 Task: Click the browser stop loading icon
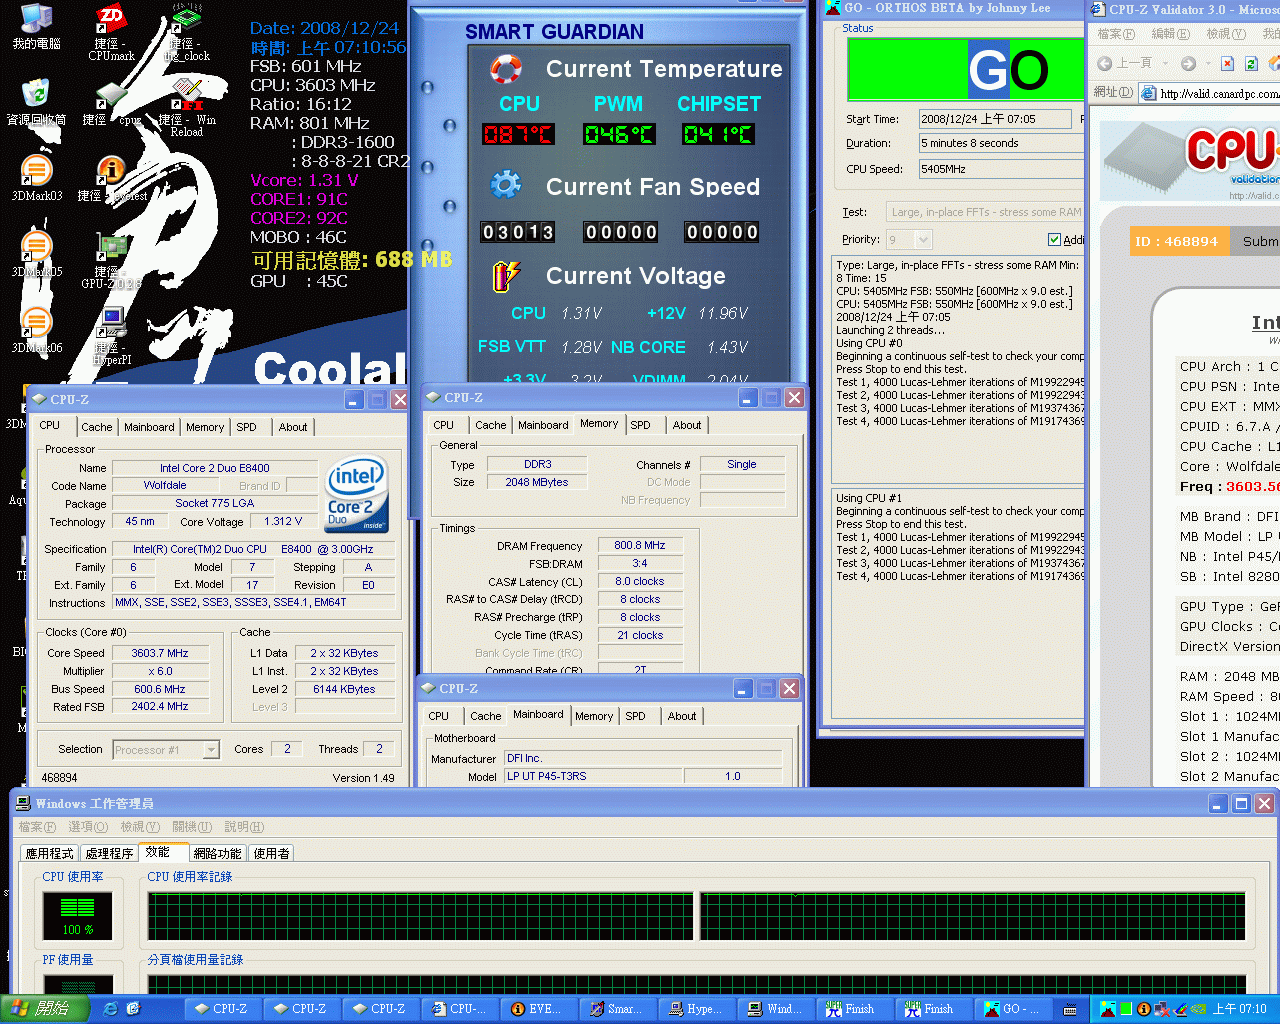(1228, 63)
